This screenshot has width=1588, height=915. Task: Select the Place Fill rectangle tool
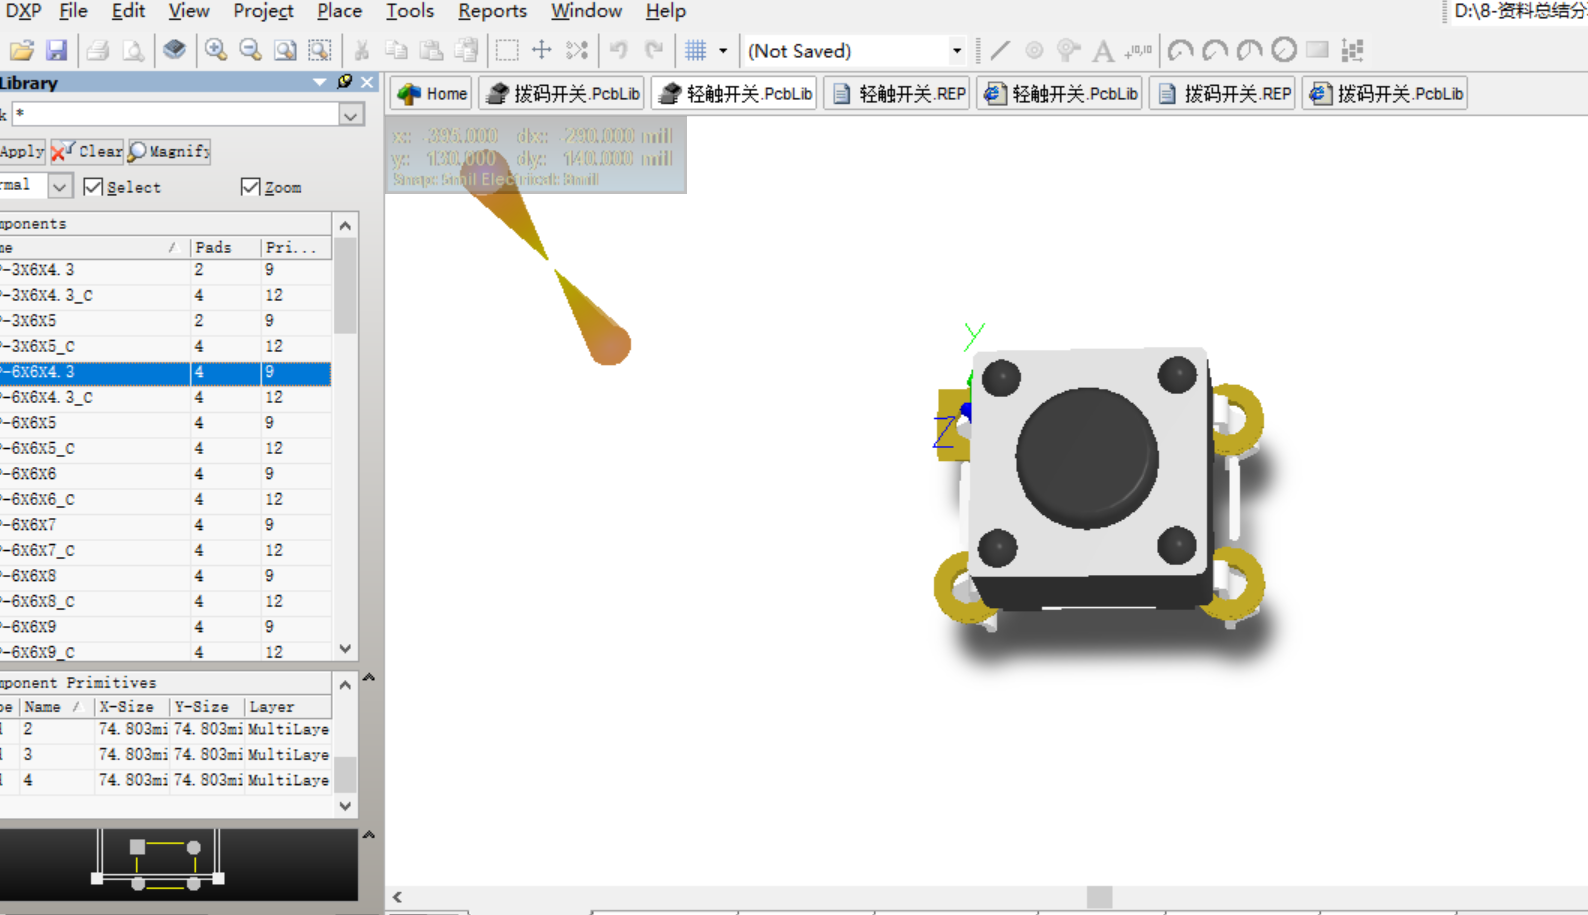1318,50
